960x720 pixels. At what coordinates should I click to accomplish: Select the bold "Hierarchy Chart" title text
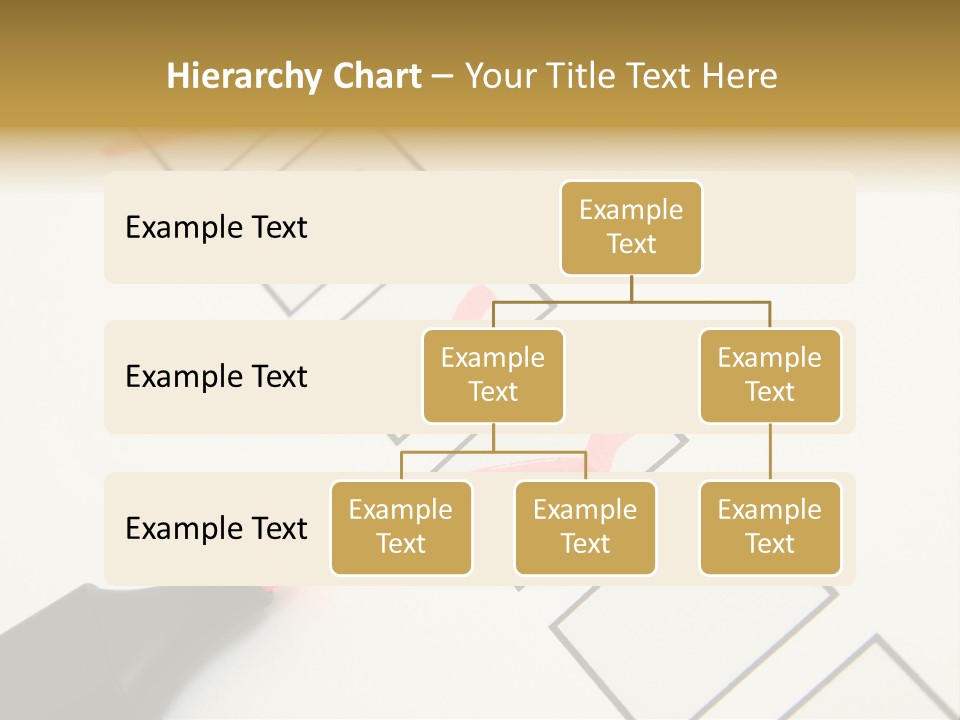point(293,76)
